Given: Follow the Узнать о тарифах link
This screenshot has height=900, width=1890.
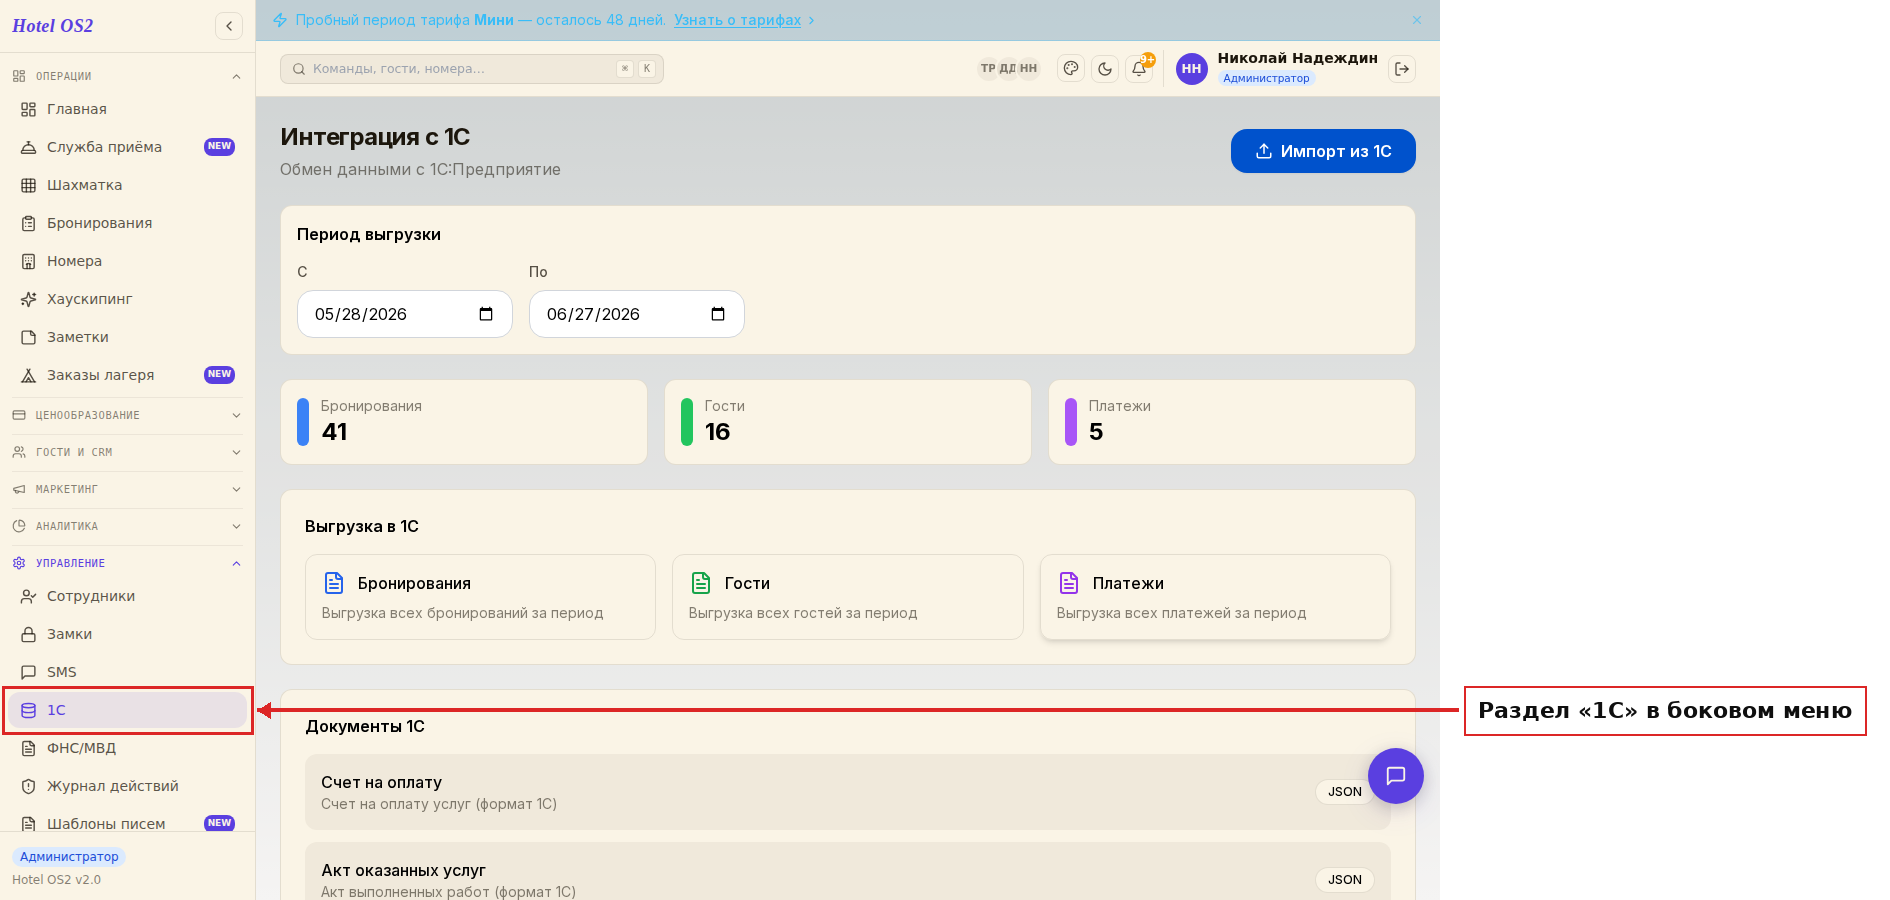Looking at the screenshot, I should 737,20.
